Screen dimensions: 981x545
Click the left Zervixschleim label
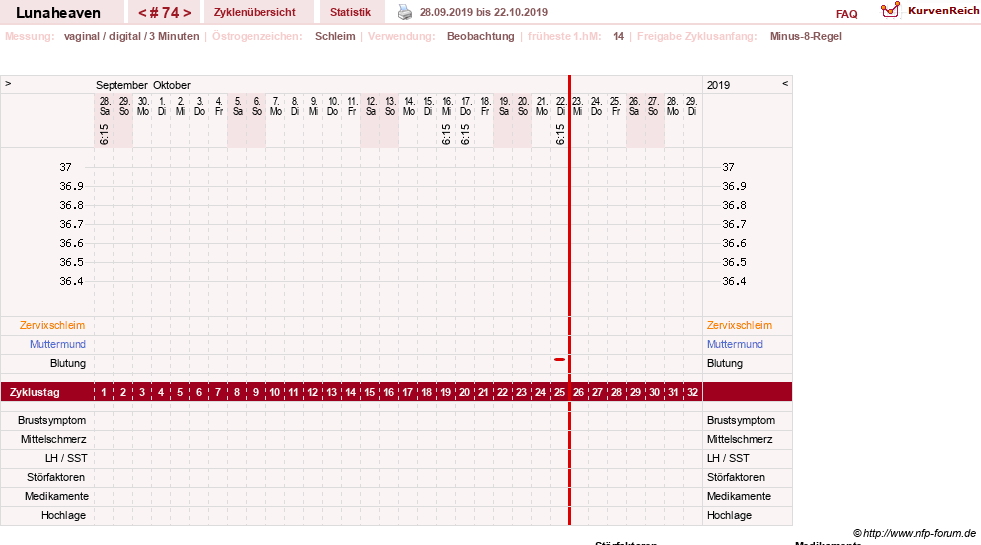pos(53,325)
